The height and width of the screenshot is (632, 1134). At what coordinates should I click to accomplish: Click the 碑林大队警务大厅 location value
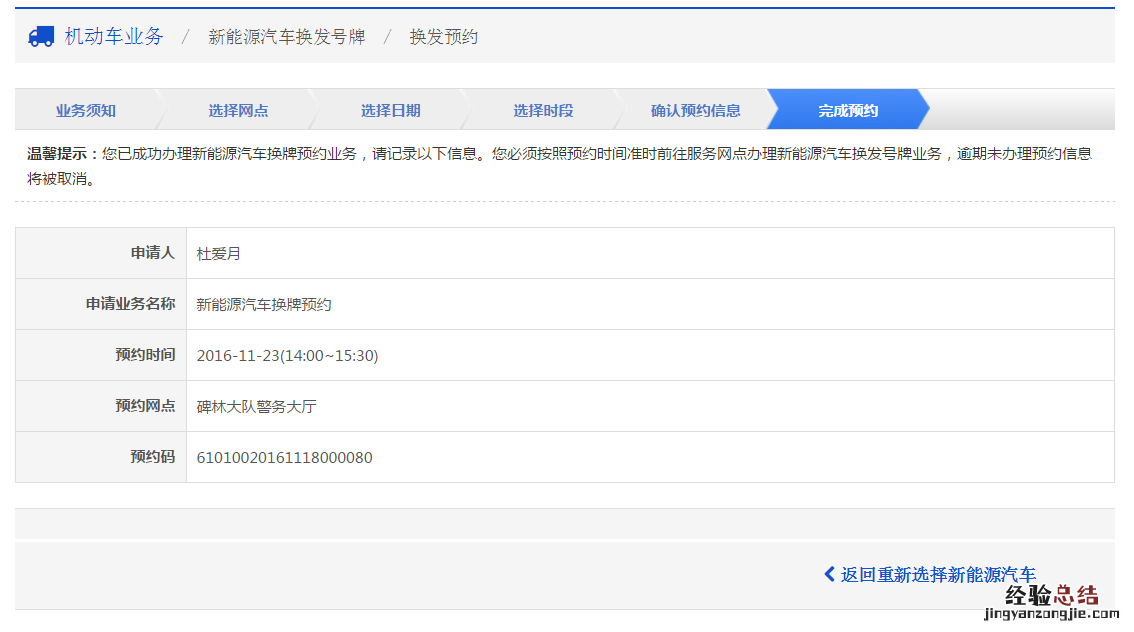click(256, 407)
